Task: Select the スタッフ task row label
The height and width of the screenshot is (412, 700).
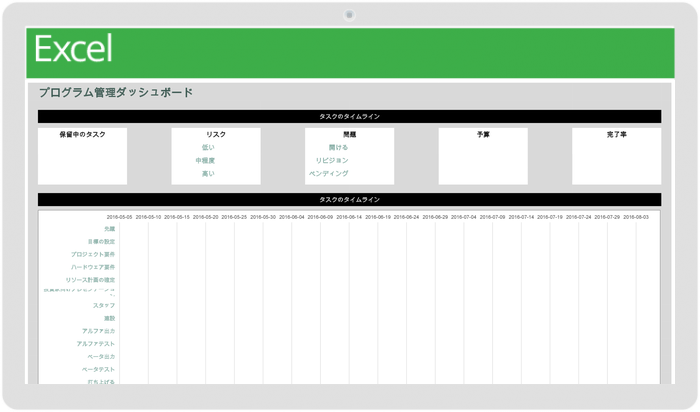Action: [x=104, y=306]
